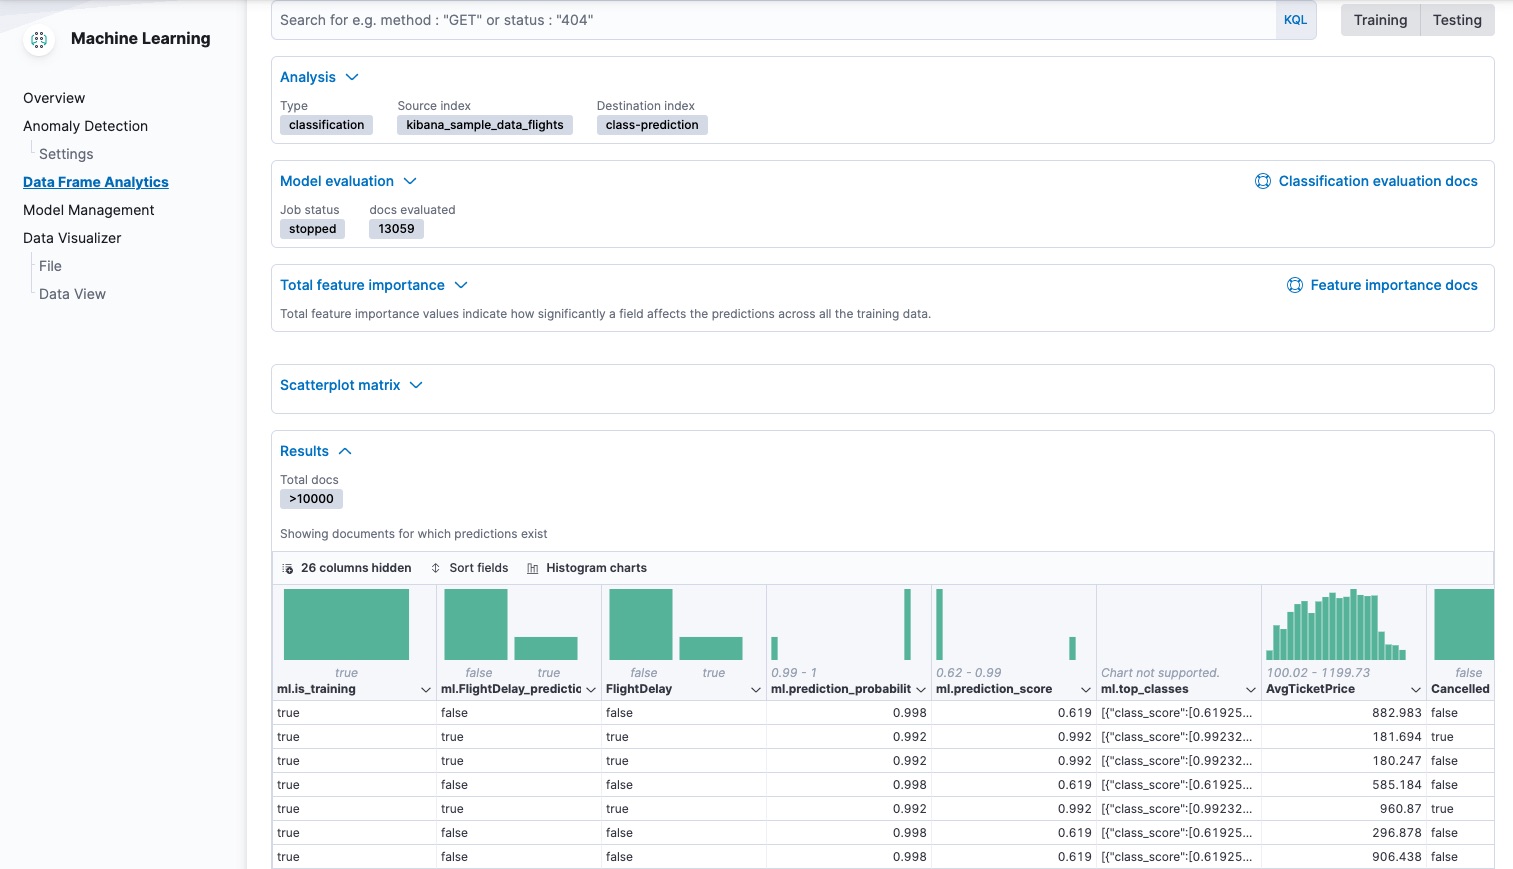Click the Machine Learning app logo icon
Image resolution: width=1513 pixels, height=869 pixels.
38,38
